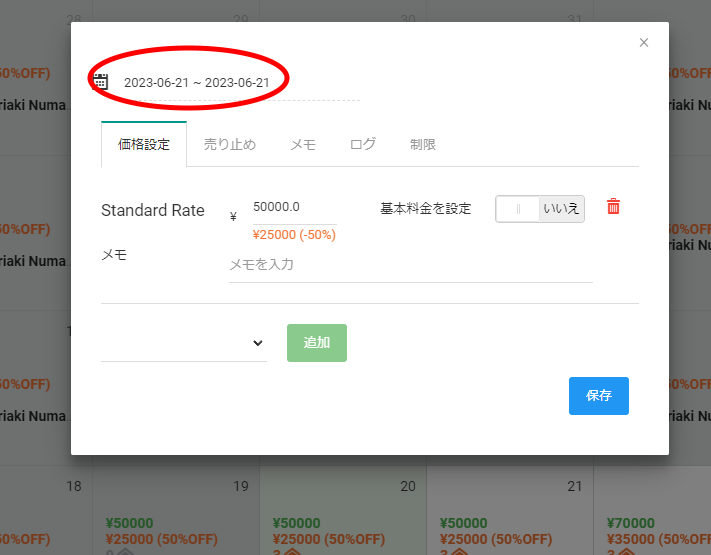Click the ¥25000 (-50%) discount text
This screenshot has width=711, height=555.
[x=294, y=235]
